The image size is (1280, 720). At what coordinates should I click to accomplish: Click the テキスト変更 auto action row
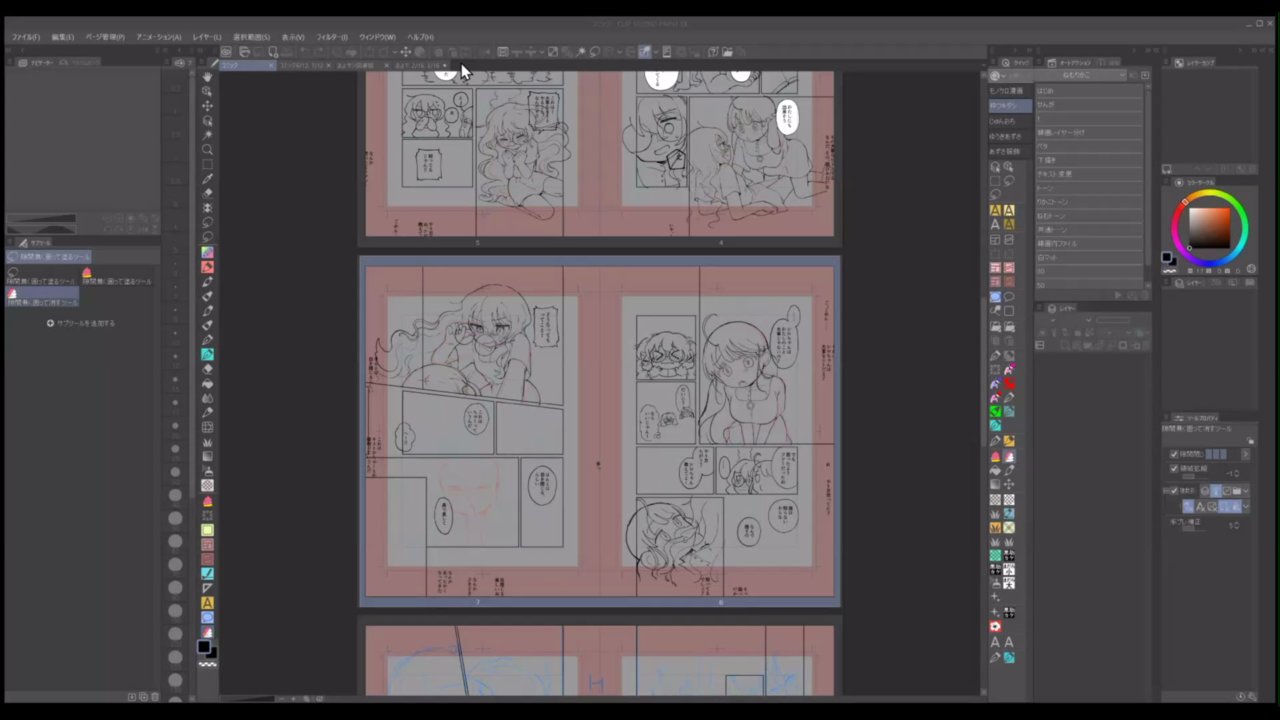1089,174
